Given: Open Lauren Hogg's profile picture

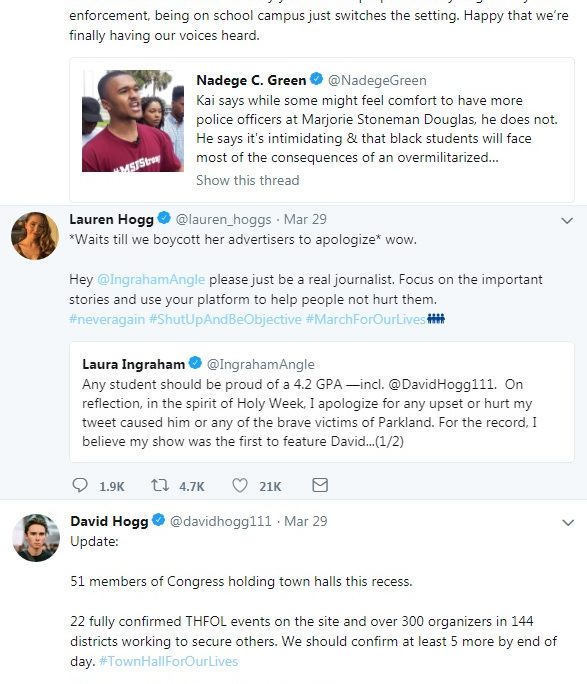Looking at the screenshot, I should tap(35, 236).
